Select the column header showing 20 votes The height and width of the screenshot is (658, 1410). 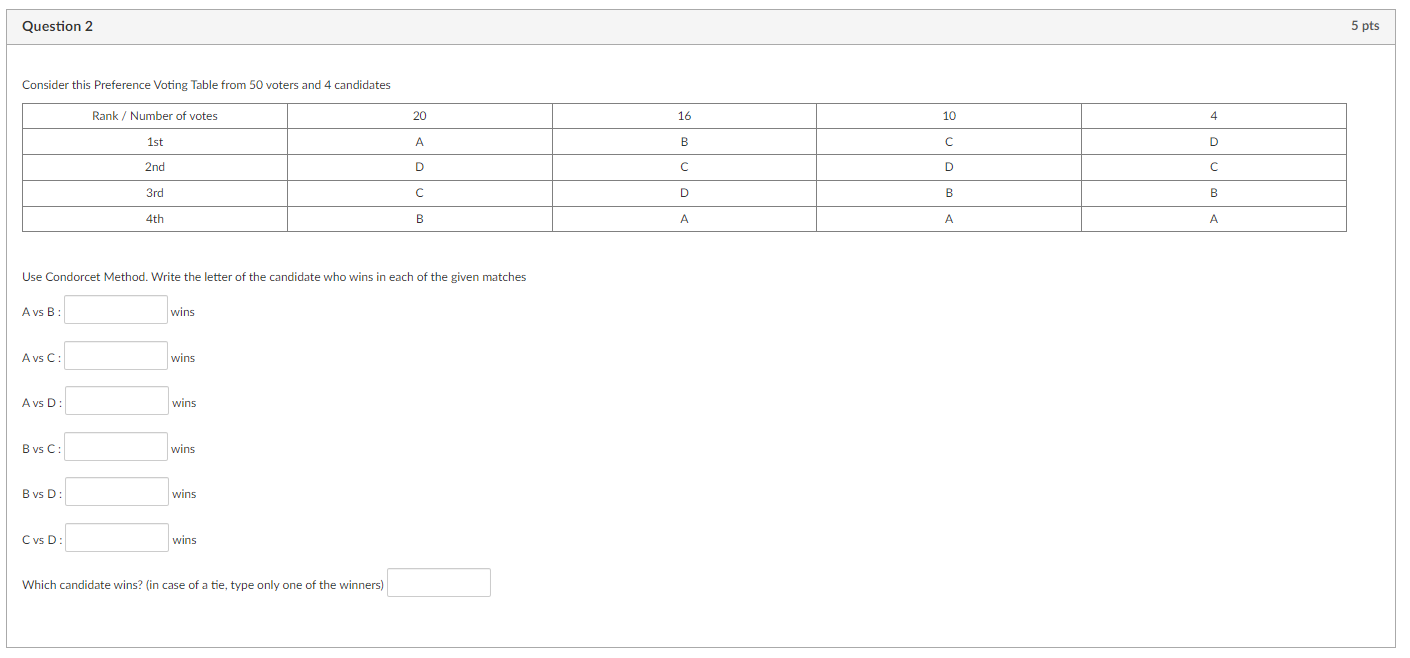coord(418,115)
